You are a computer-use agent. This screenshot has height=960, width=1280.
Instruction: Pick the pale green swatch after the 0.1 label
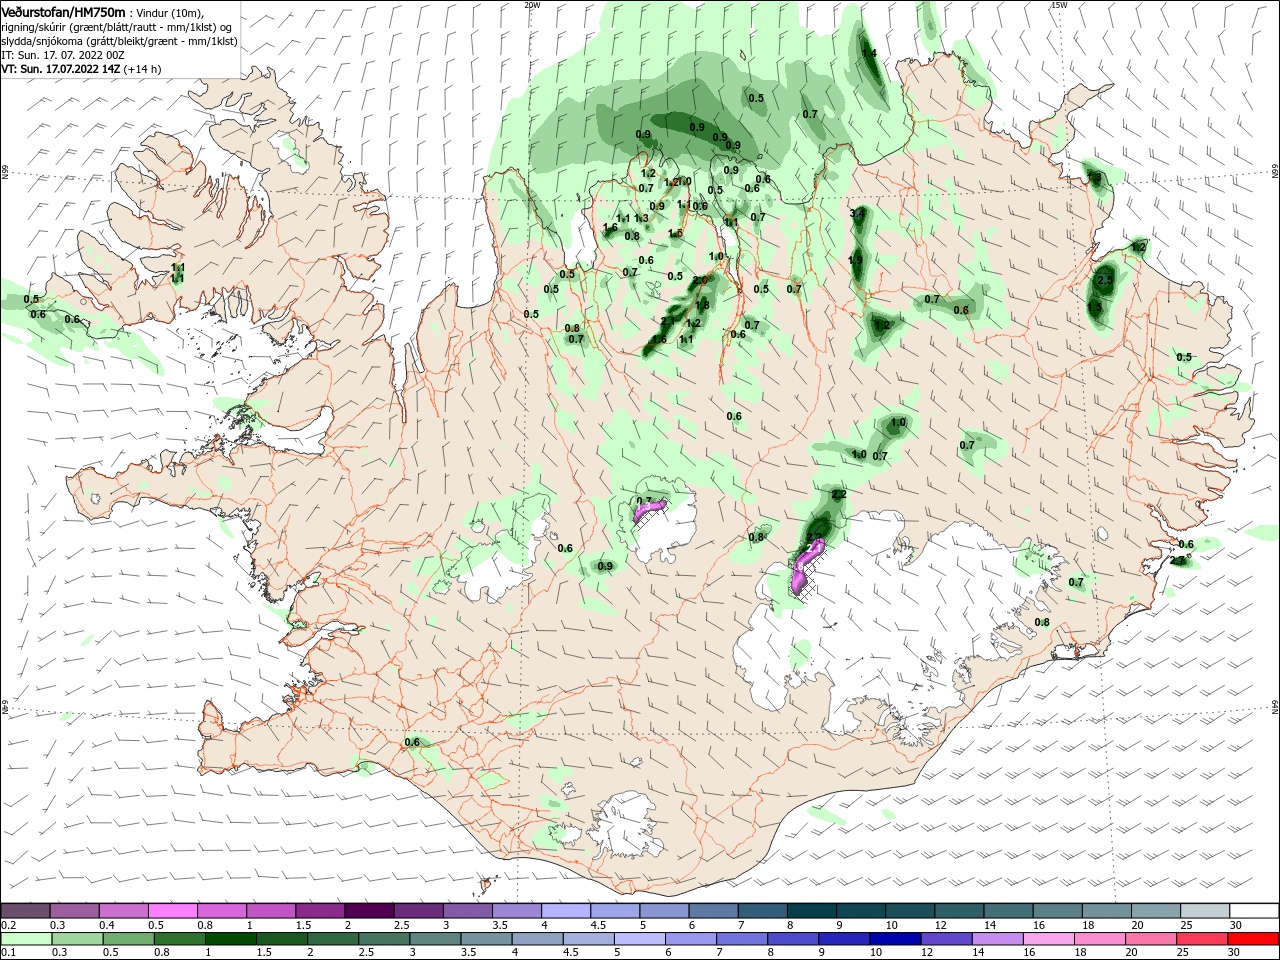(x=26, y=939)
